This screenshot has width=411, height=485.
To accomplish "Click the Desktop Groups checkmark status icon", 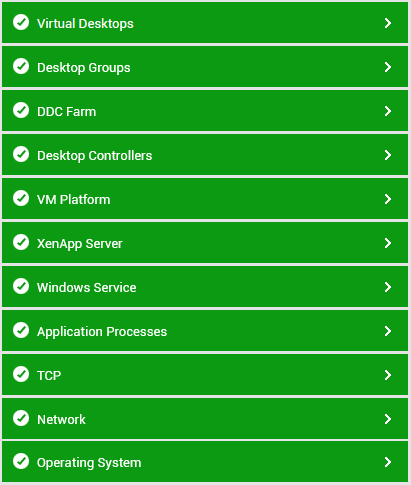I will click(x=21, y=66).
